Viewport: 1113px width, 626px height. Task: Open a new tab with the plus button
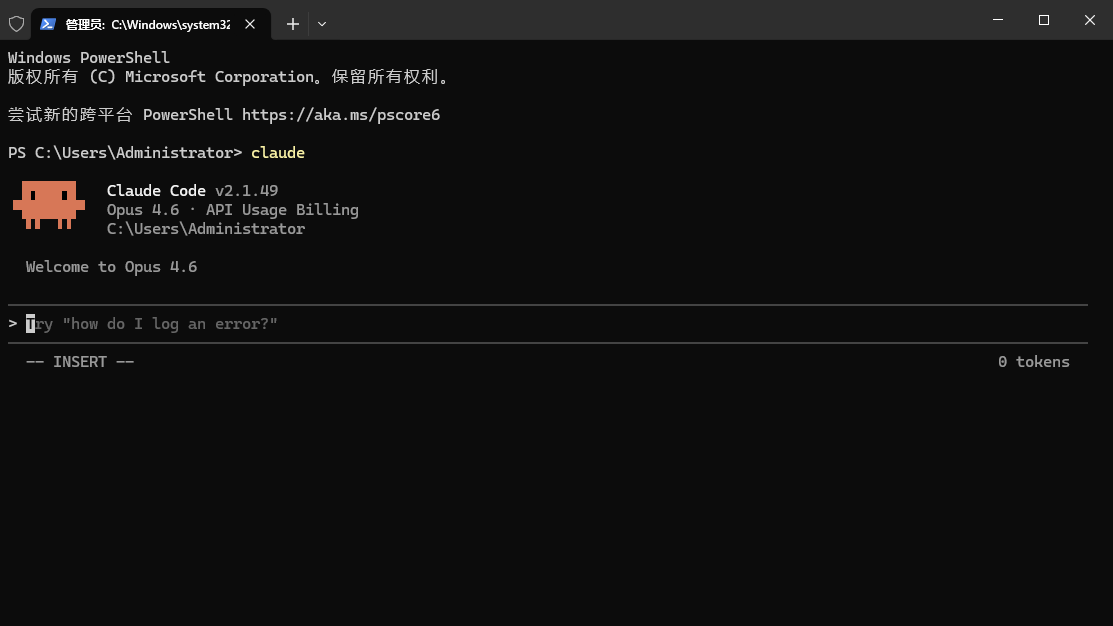[x=292, y=24]
